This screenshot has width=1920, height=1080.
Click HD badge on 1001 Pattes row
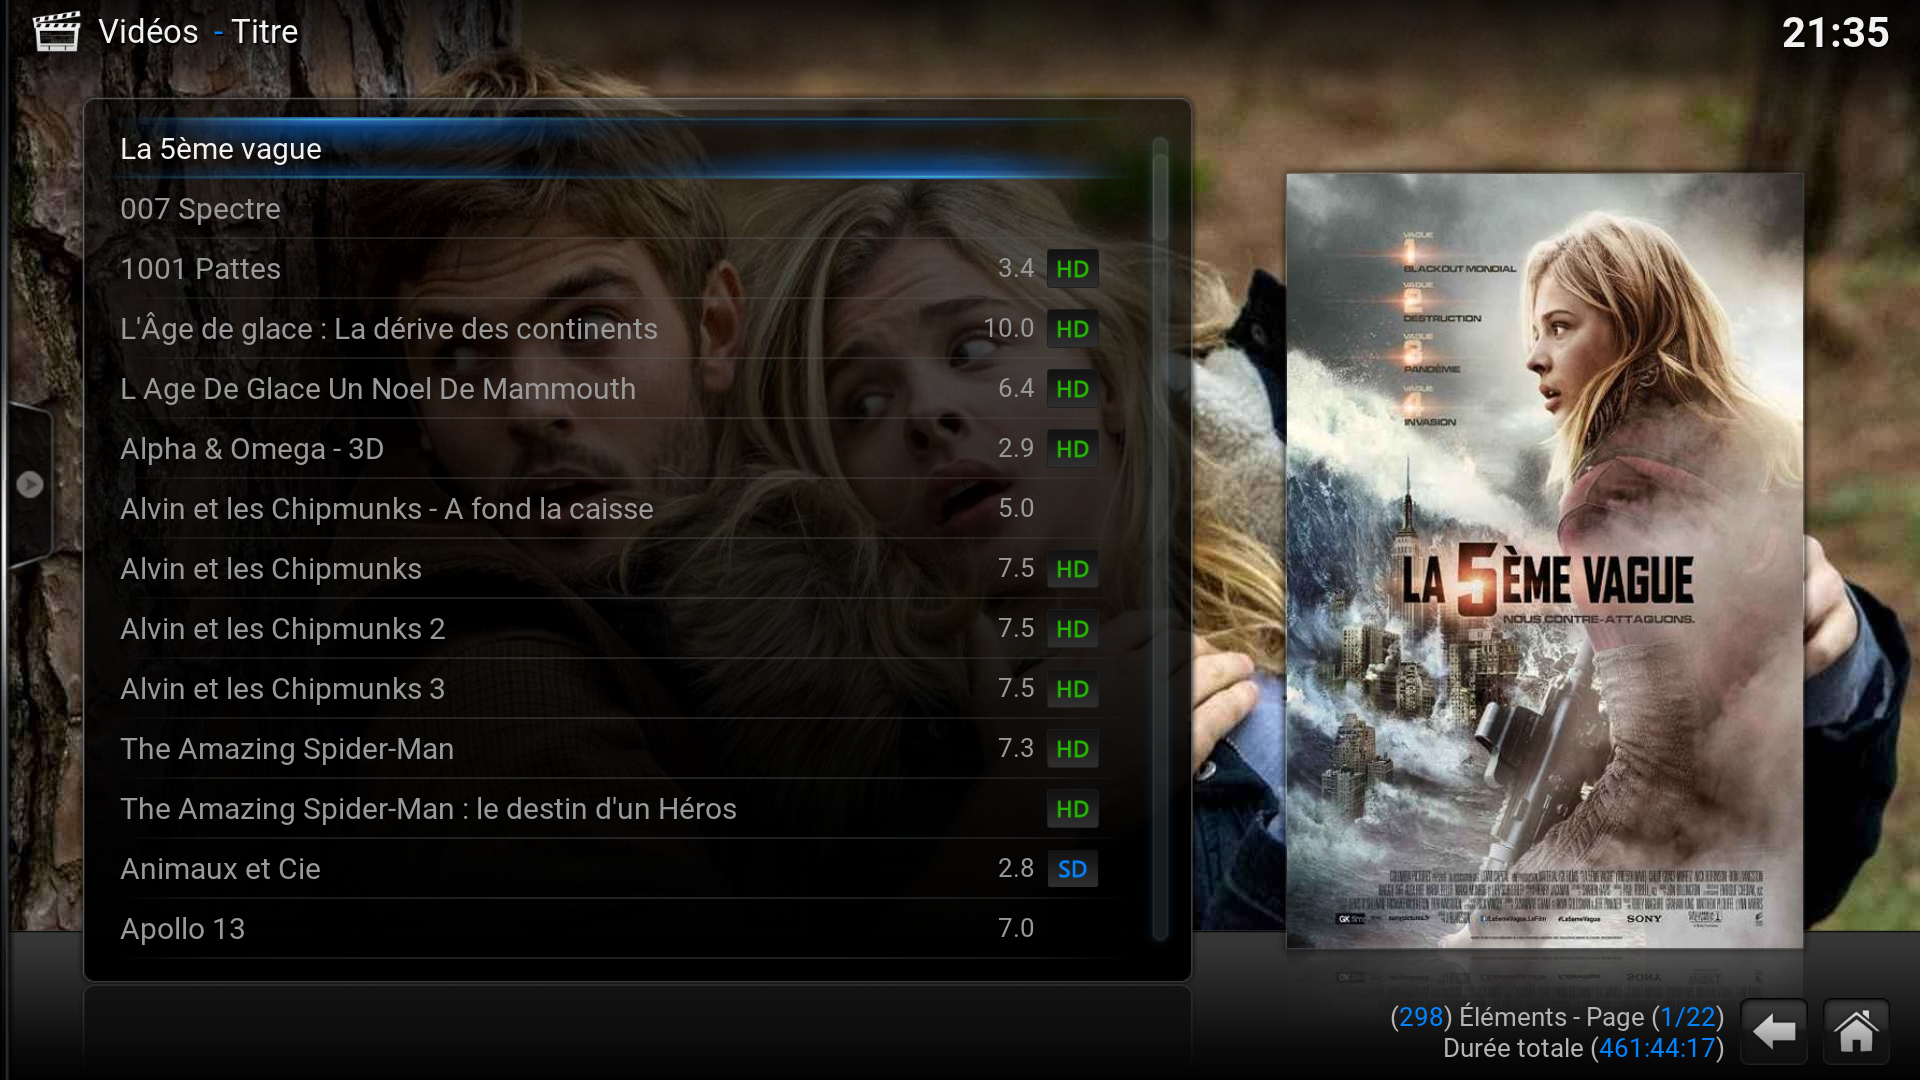(x=1072, y=269)
